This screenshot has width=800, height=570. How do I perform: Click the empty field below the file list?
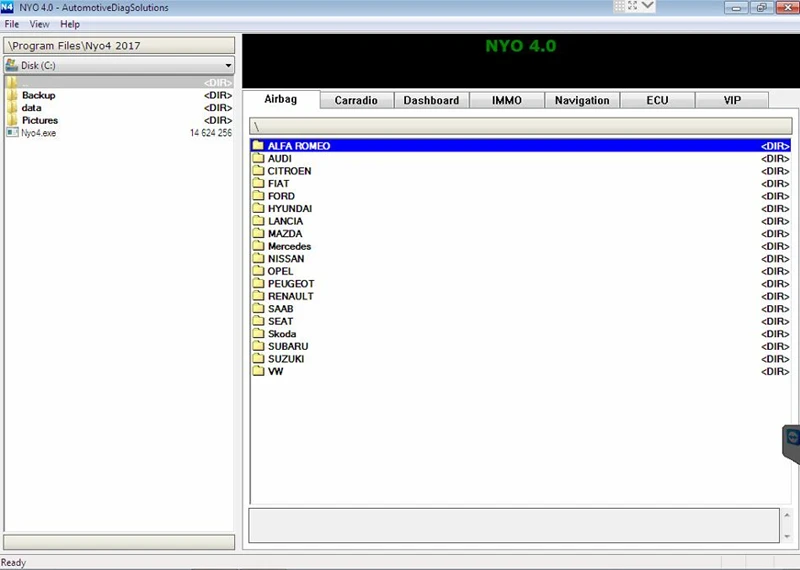pyautogui.click(x=119, y=542)
